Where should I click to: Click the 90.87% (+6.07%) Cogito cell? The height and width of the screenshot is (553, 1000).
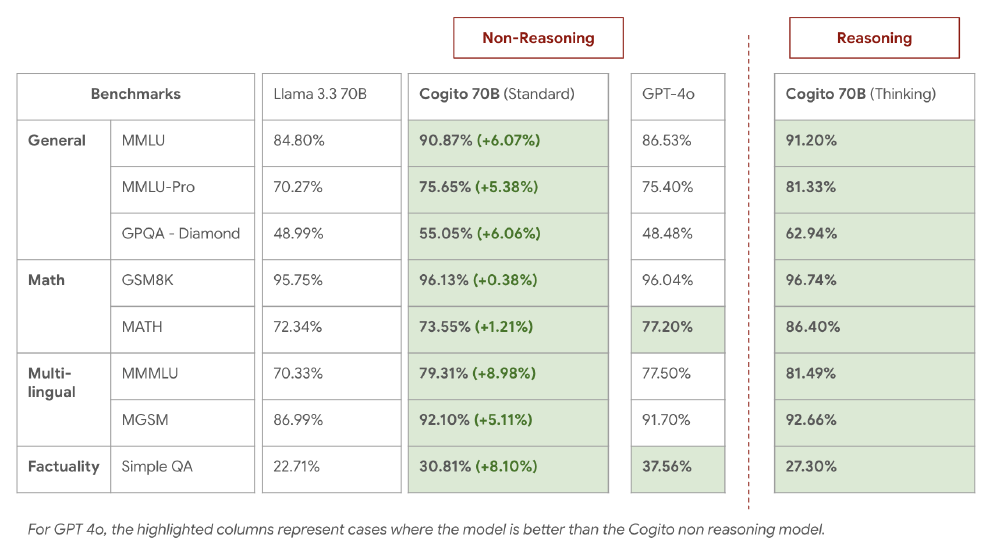click(x=507, y=141)
